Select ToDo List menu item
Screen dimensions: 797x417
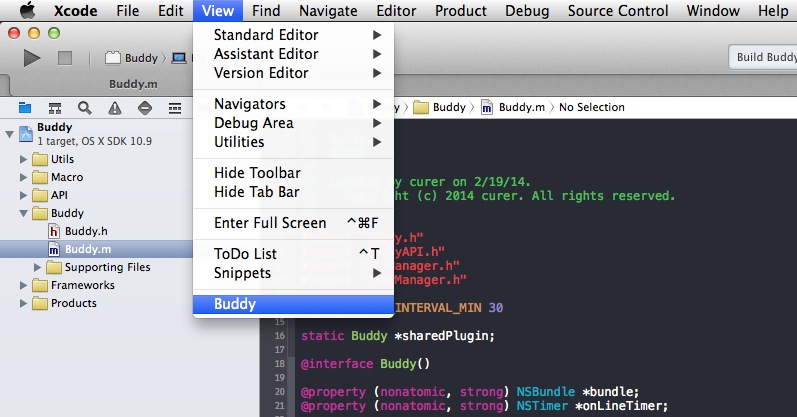pyautogui.click(x=293, y=254)
